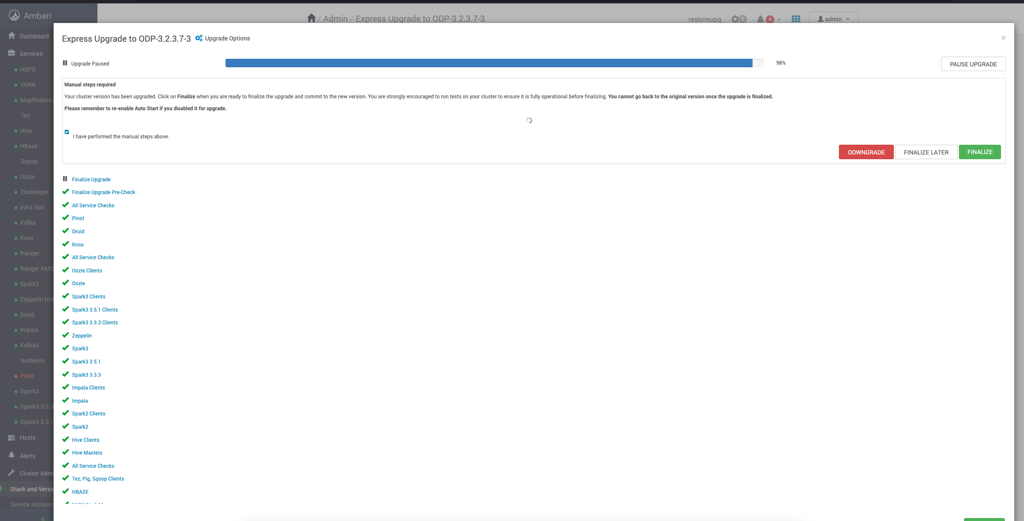The image size is (1024, 521).
Task: Click the alerts bell icon
Action: click(x=760, y=19)
